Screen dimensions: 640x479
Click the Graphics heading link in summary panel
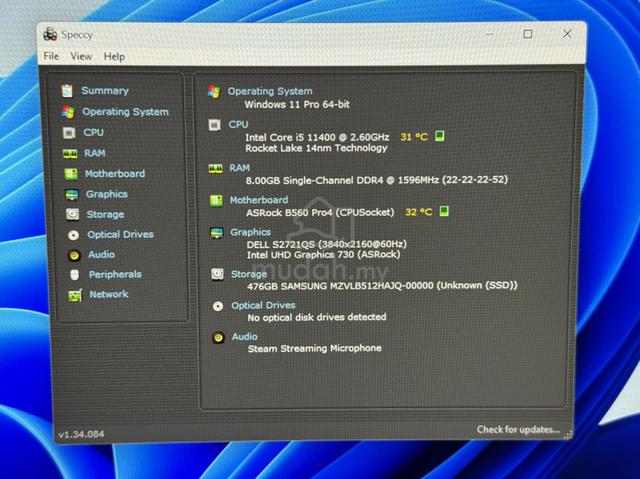[x=251, y=232]
